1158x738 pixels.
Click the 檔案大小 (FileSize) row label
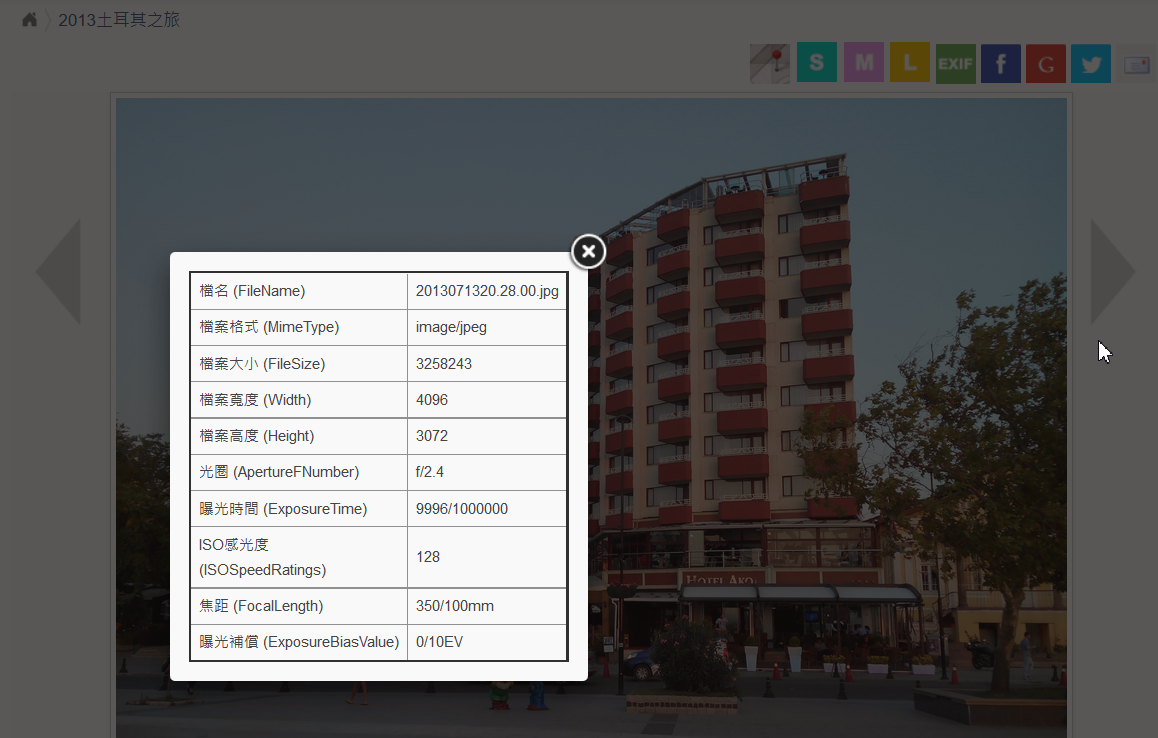pyautogui.click(x=262, y=364)
